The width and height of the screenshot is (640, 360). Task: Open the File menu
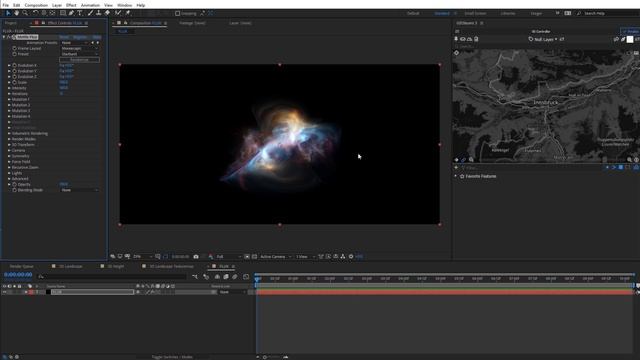[x=6, y=5]
